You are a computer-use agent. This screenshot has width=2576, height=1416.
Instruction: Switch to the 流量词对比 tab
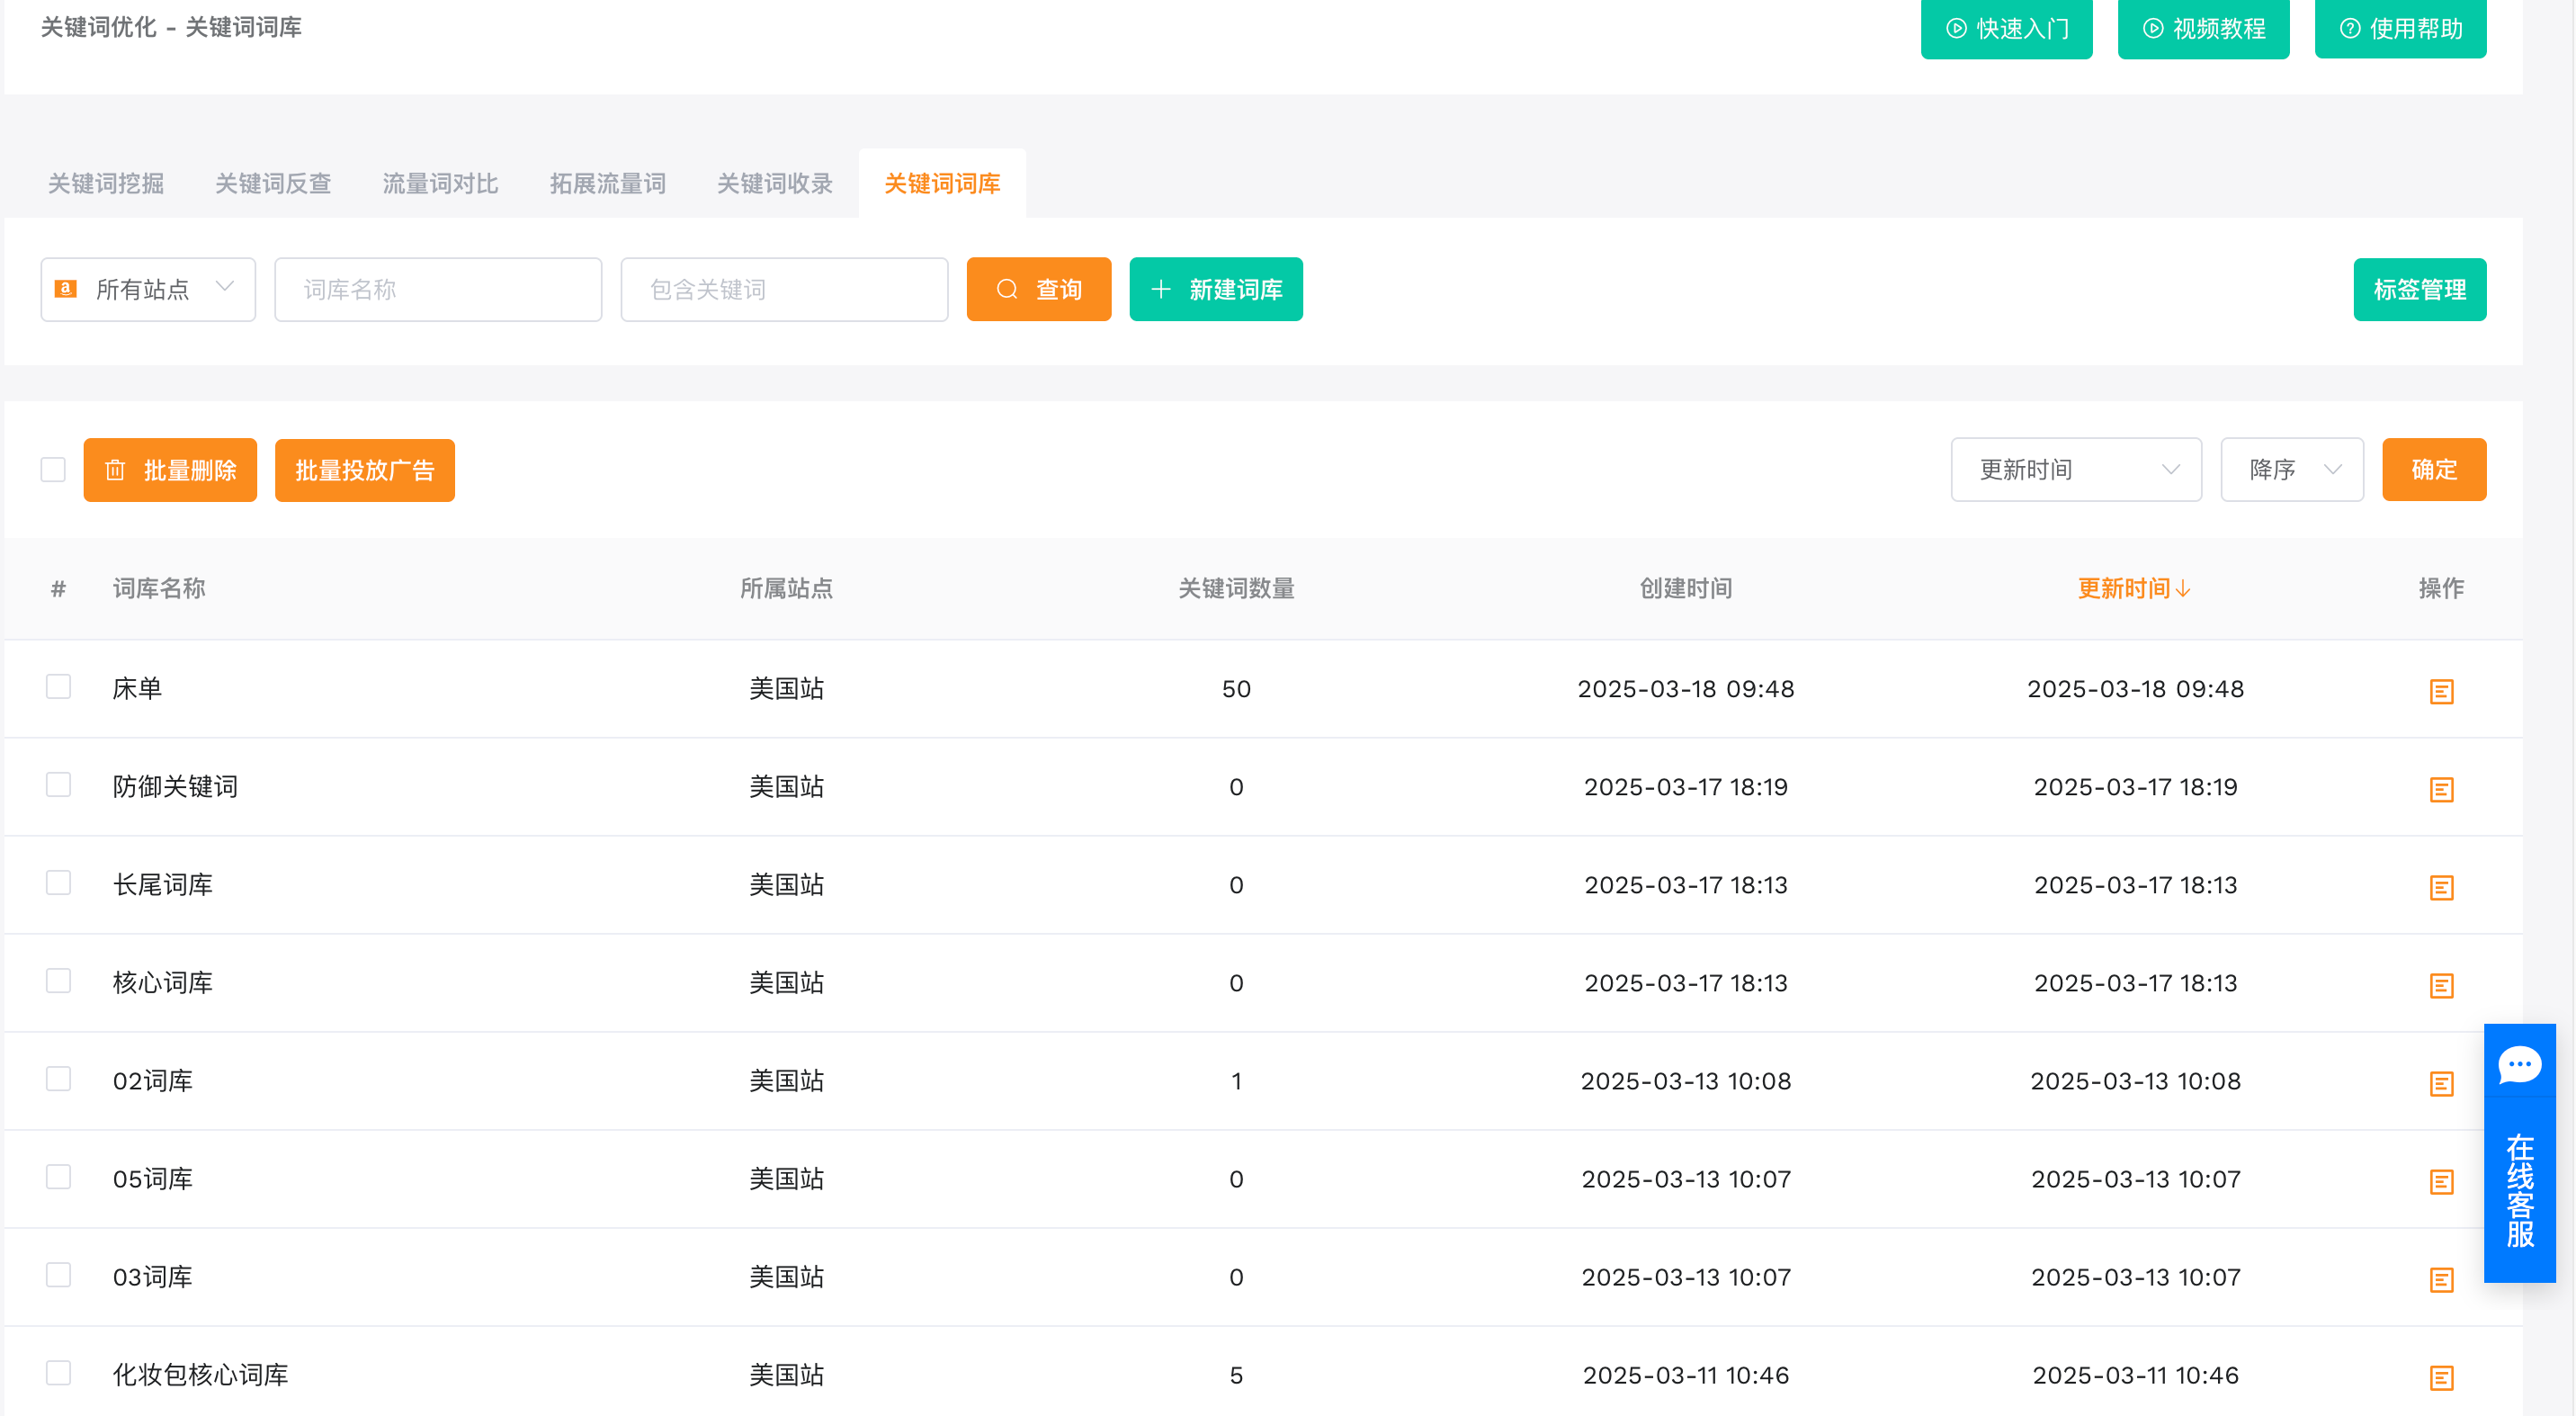[440, 183]
